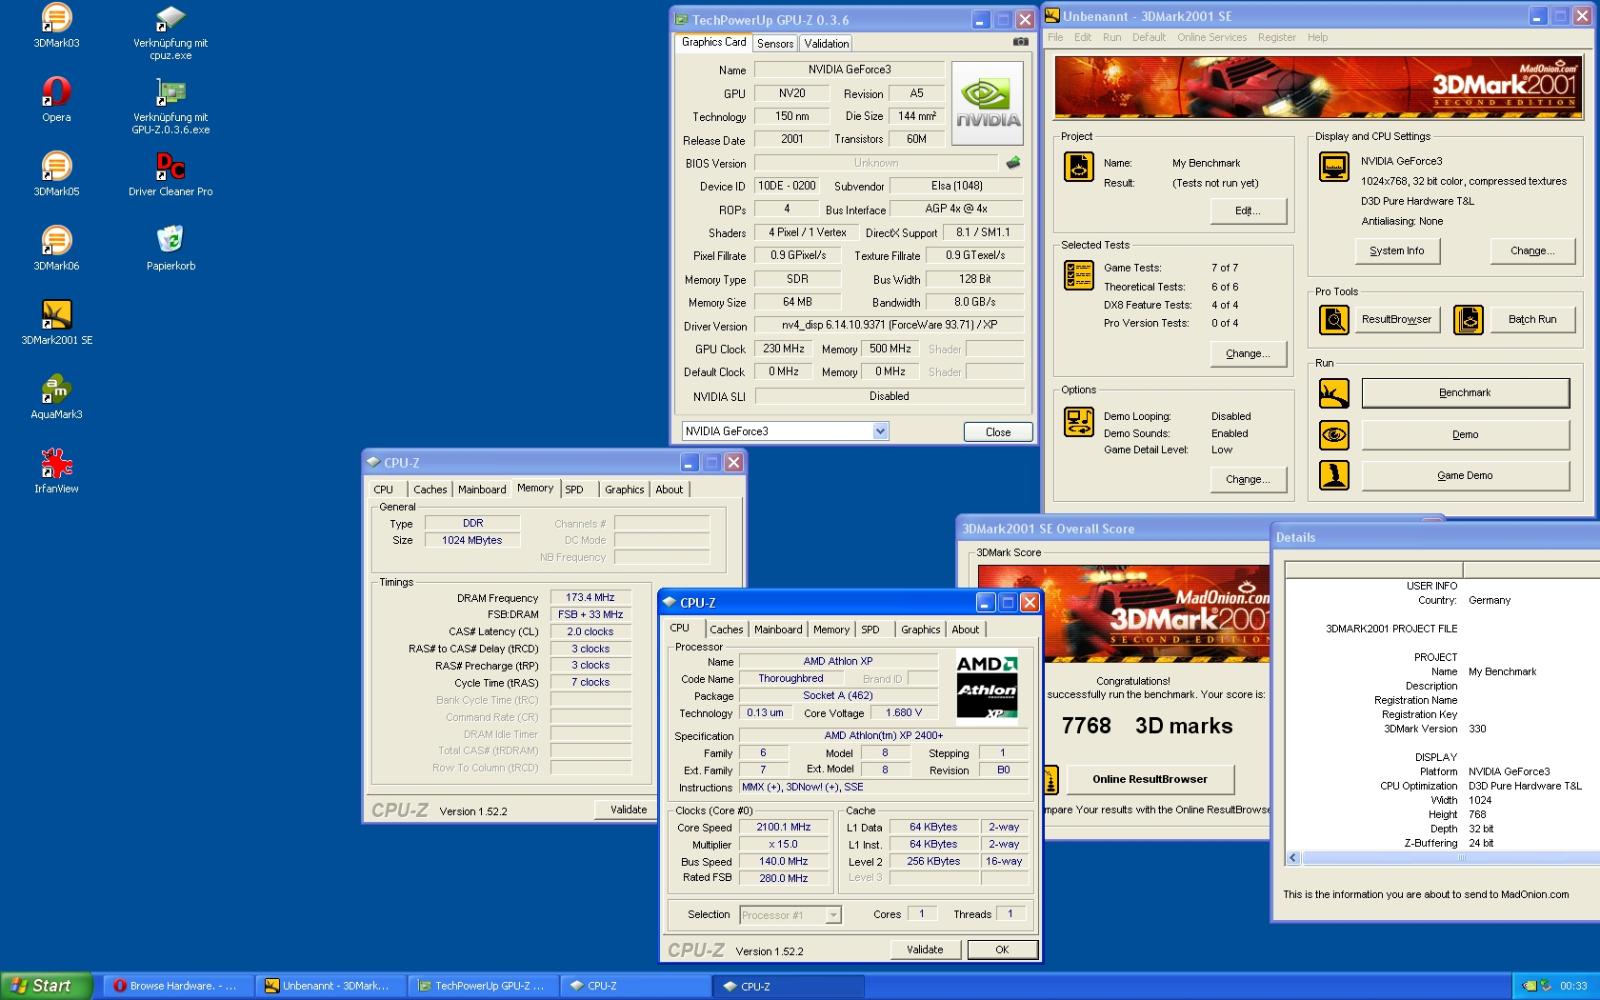Image resolution: width=1600 pixels, height=1000 pixels.
Task: Click System Info button
Action: click(x=1397, y=251)
